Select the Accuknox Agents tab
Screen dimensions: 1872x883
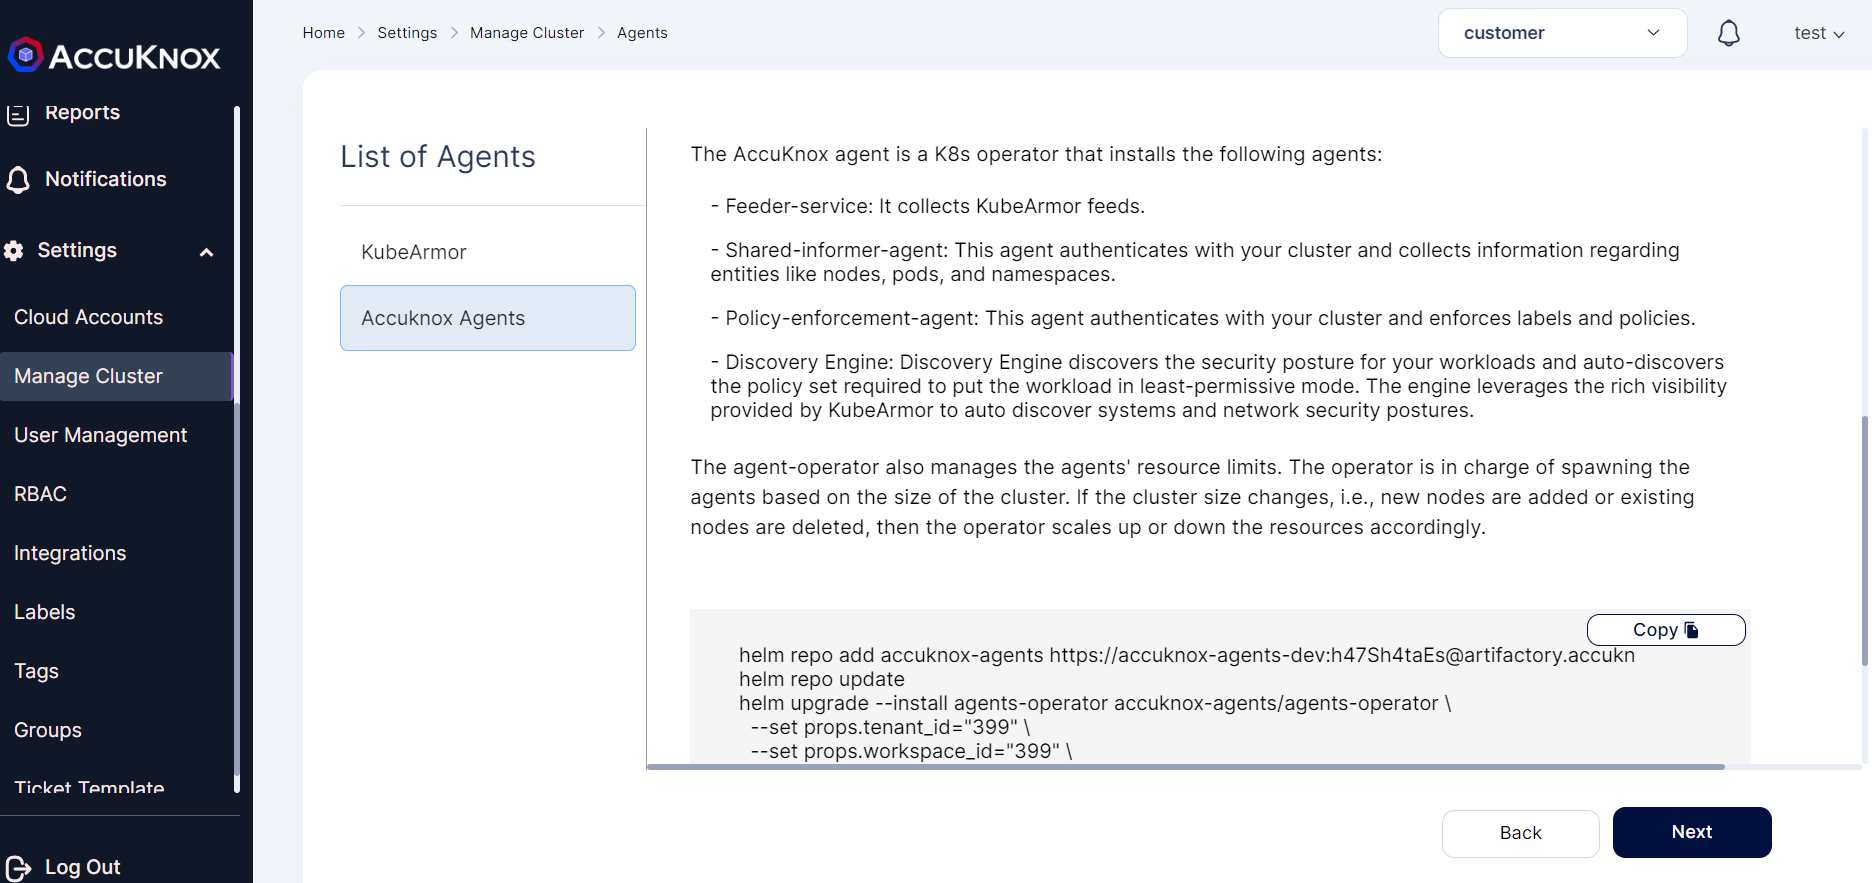[488, 318]
